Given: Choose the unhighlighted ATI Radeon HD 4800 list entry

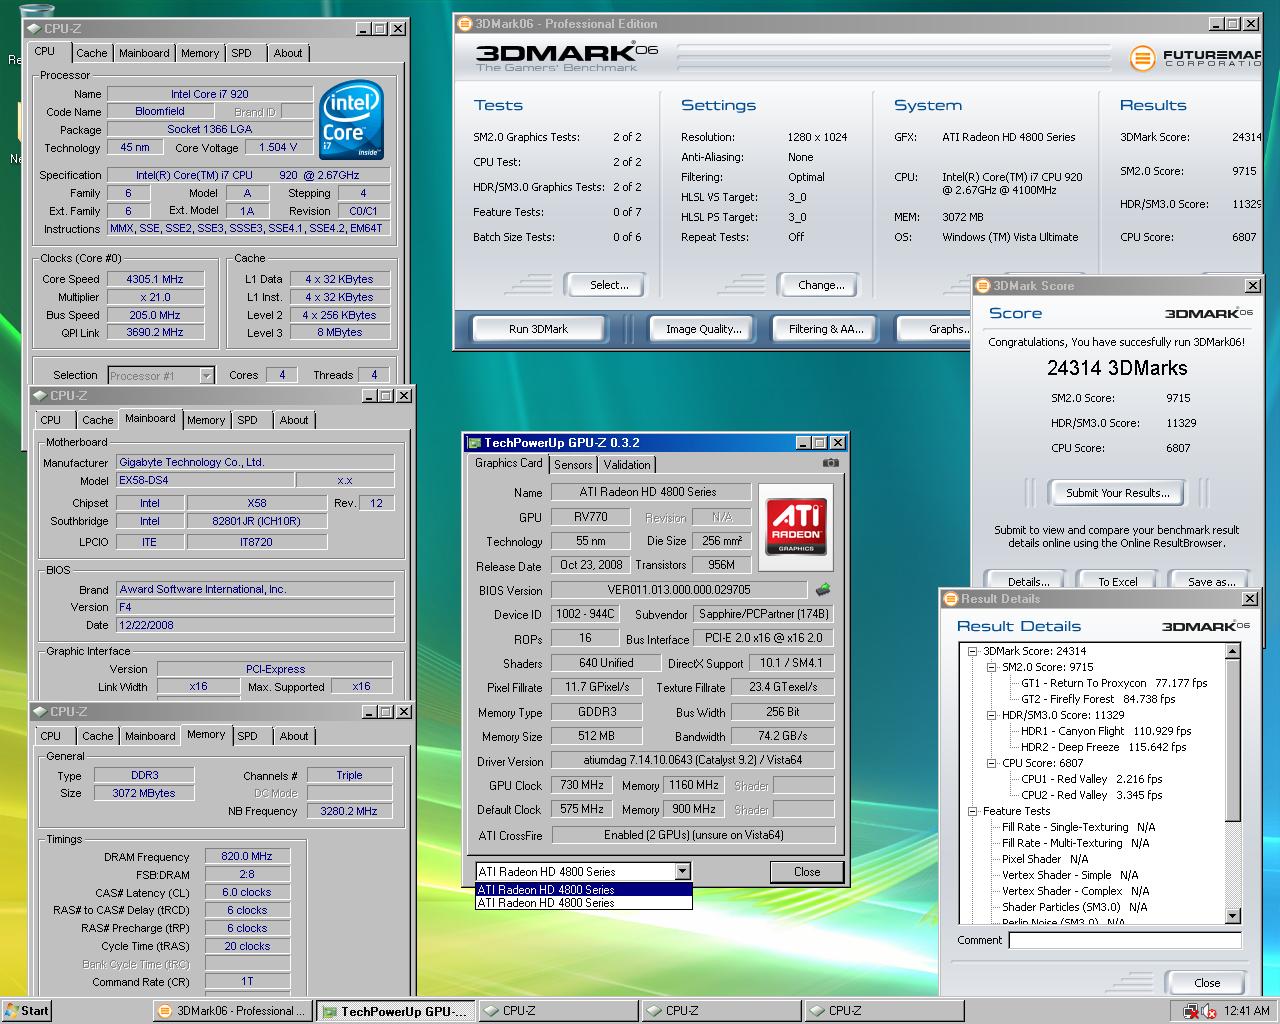Looking at the screenshot, I should tap(583, 903).
